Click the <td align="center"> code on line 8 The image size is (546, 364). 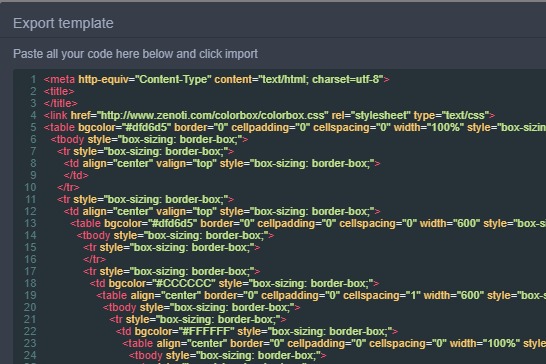(x=222, y=163)
